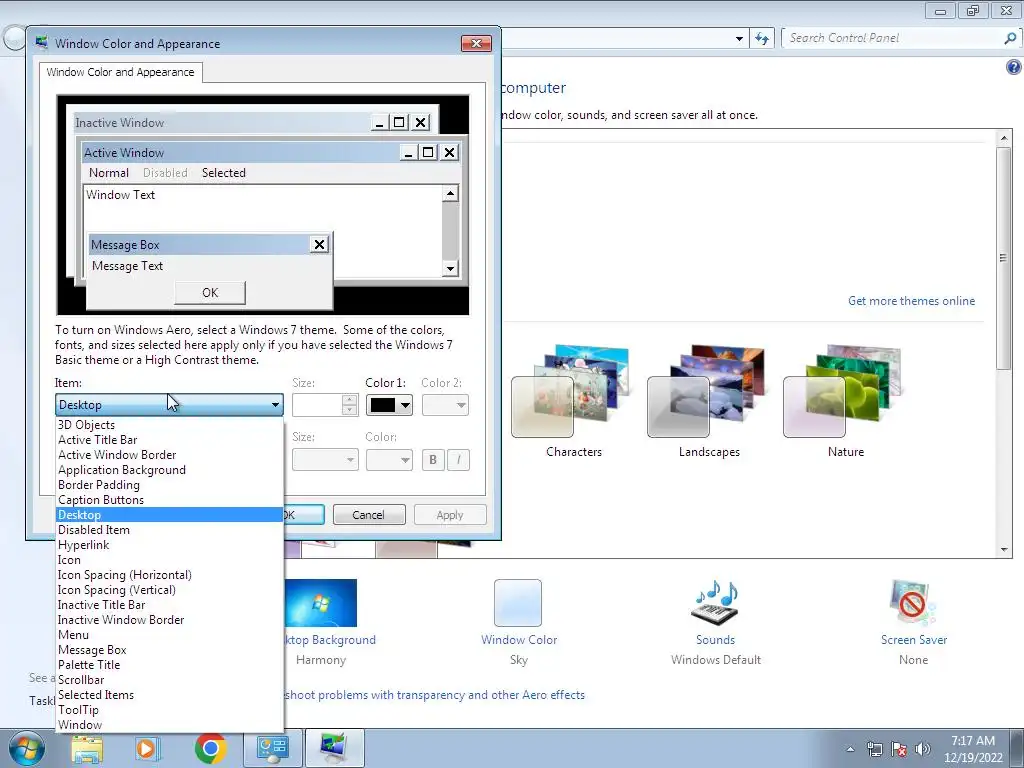Click the Personalization taskbar icon

[334, 748]
